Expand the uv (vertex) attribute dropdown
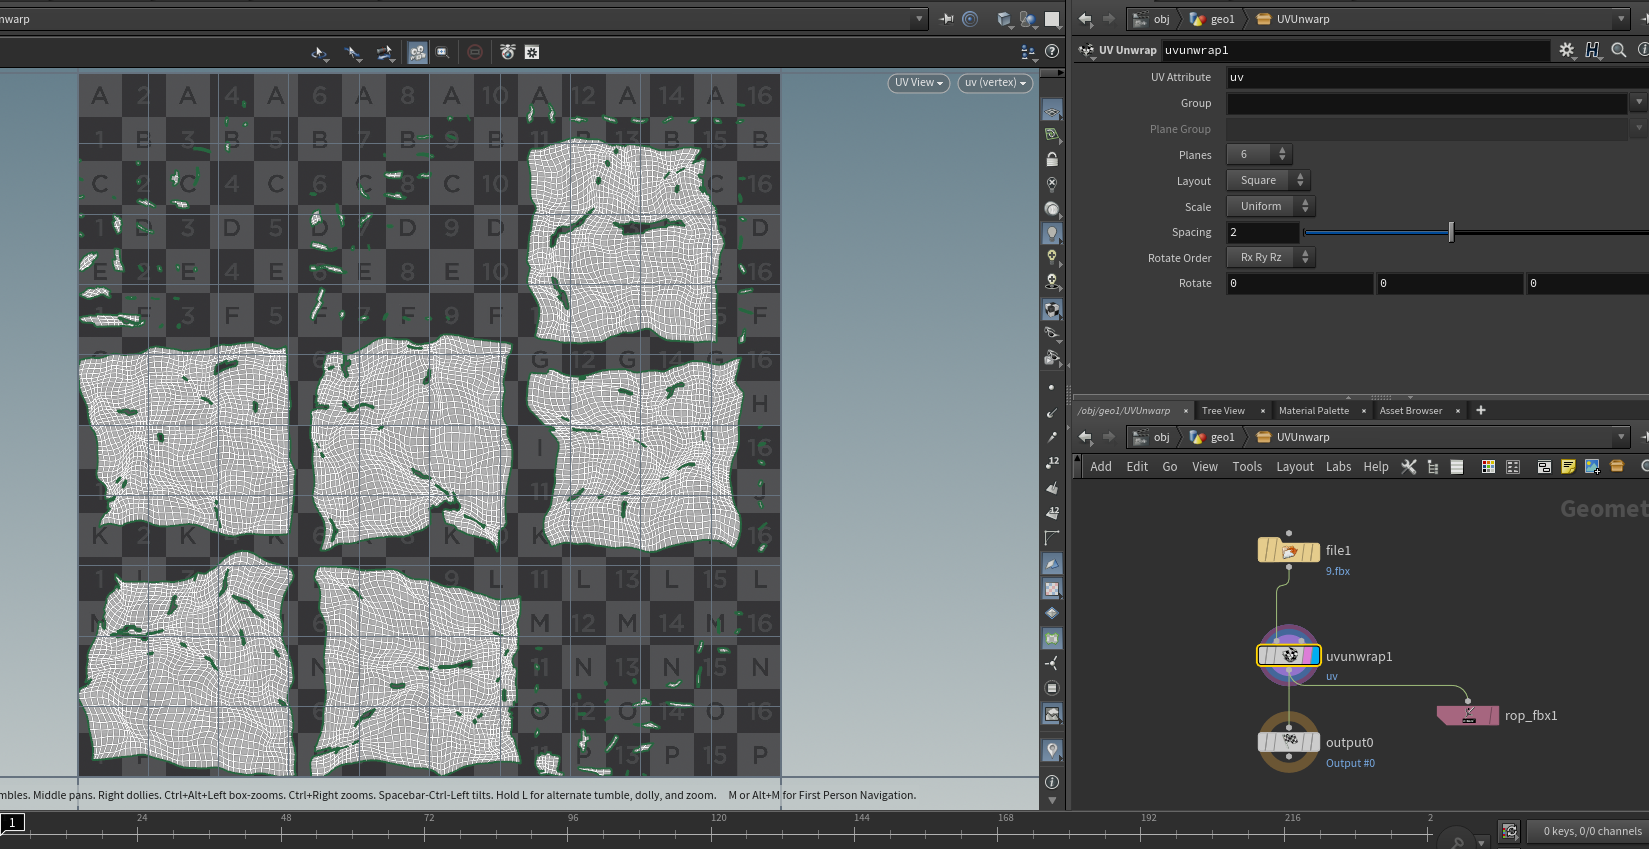Screen dimensions: 1649x849 click(995, 83)
